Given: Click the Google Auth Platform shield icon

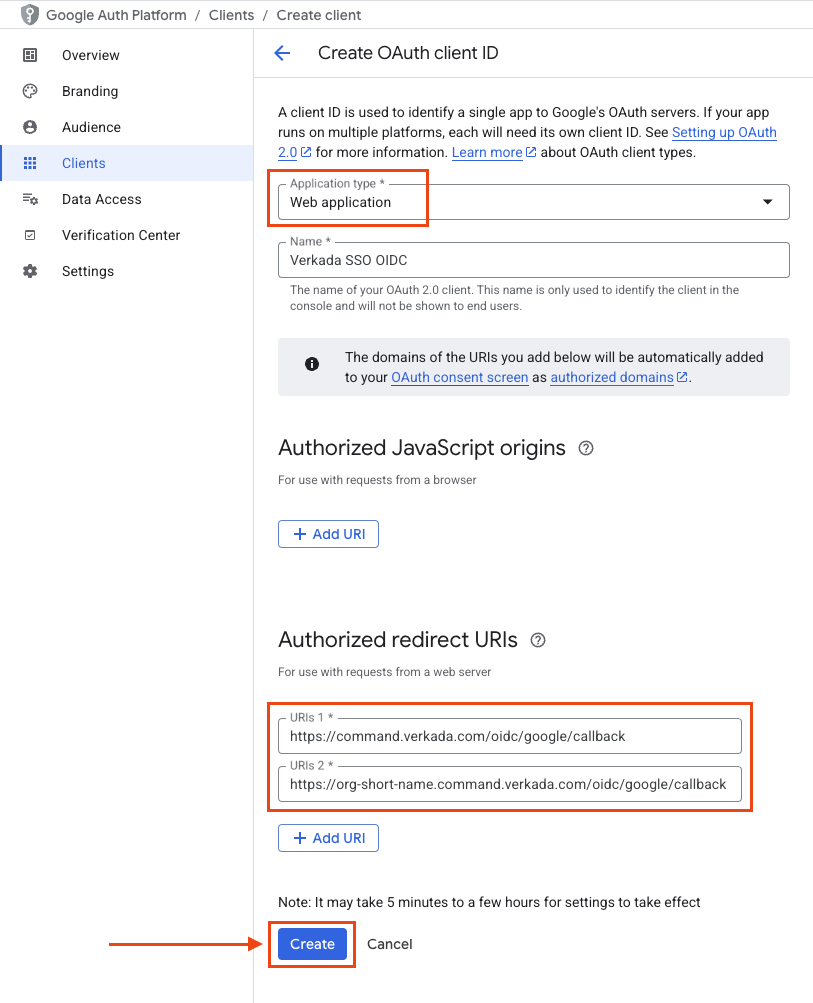Looking at the screenshot, I should tap(29, 15).
